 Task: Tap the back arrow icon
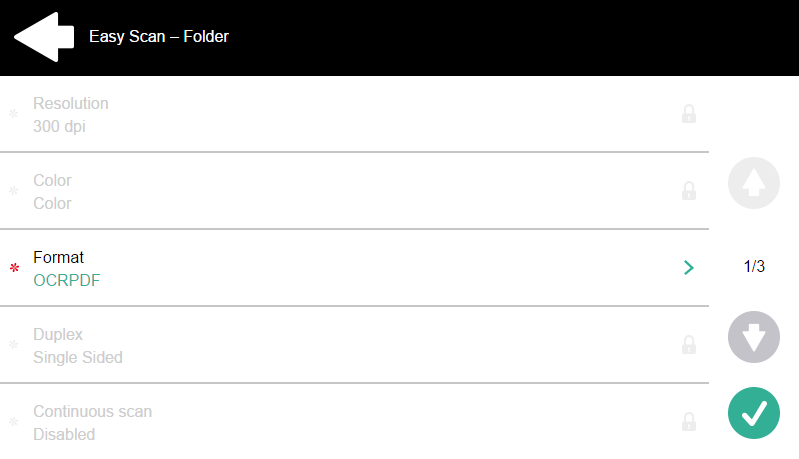44,37
